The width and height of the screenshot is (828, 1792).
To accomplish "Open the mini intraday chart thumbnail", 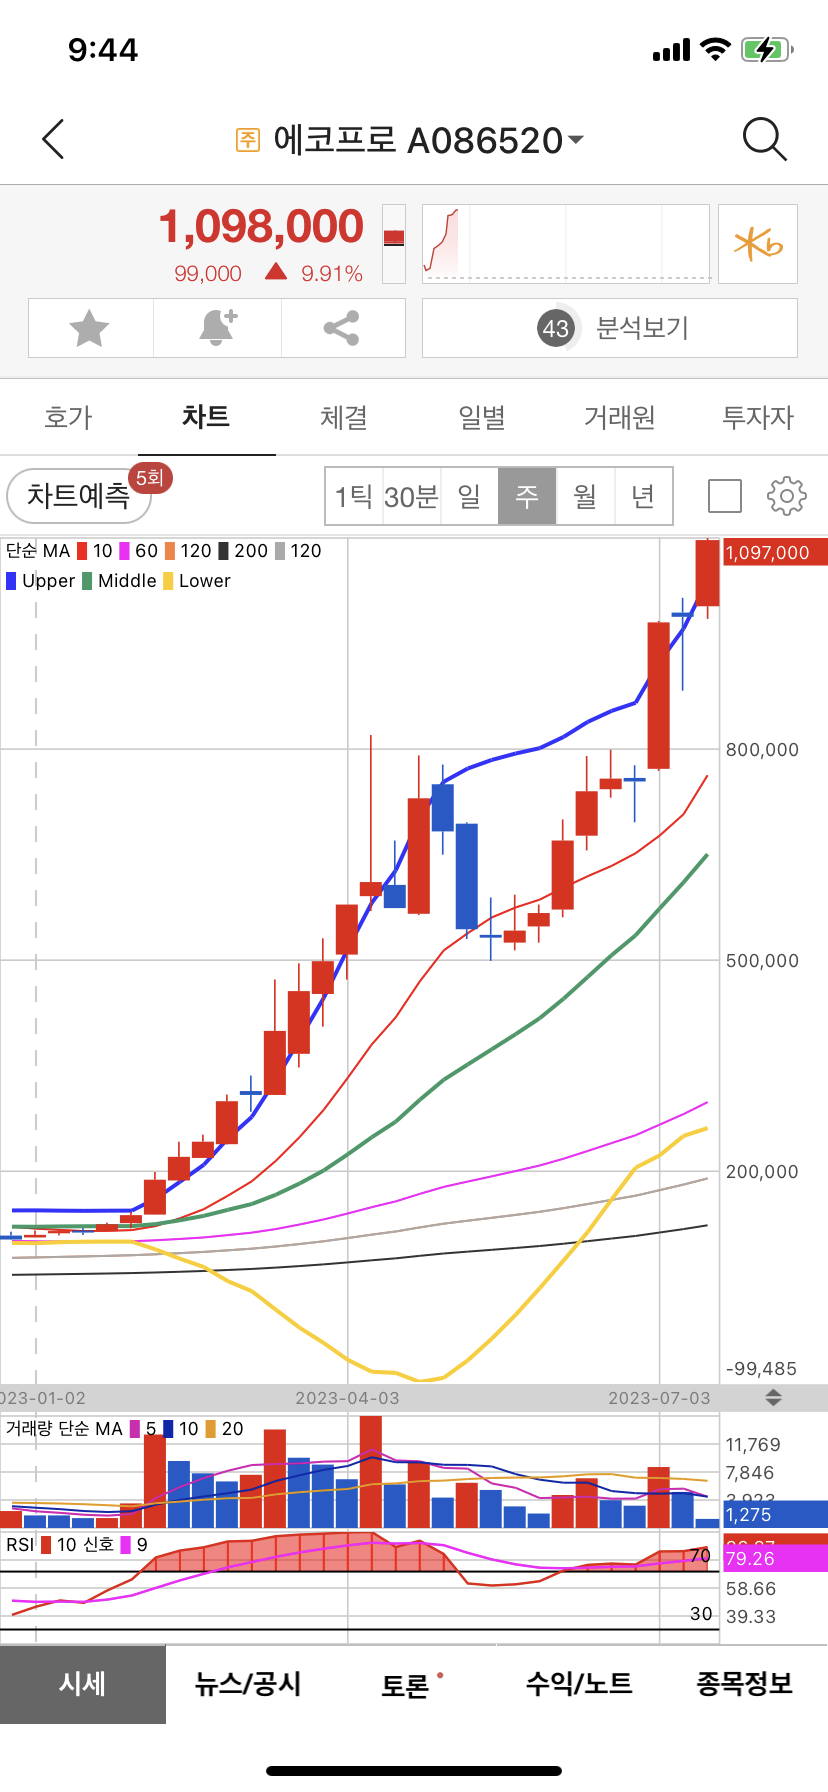I will (x=566, y=244).
